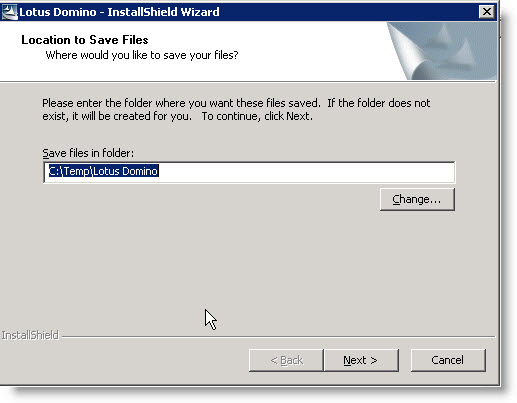Proceed with the Next > button
This screenshot has width=517, height=403.
[x=361, y=360]
